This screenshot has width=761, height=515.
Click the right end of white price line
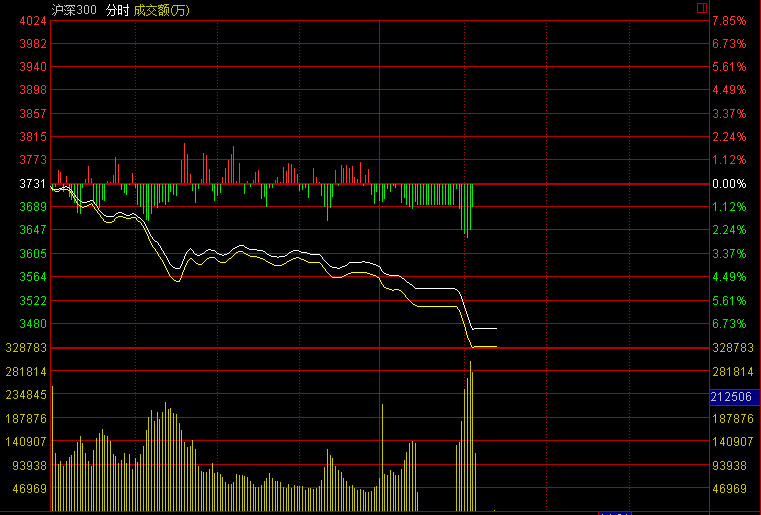tap(495, 328)
